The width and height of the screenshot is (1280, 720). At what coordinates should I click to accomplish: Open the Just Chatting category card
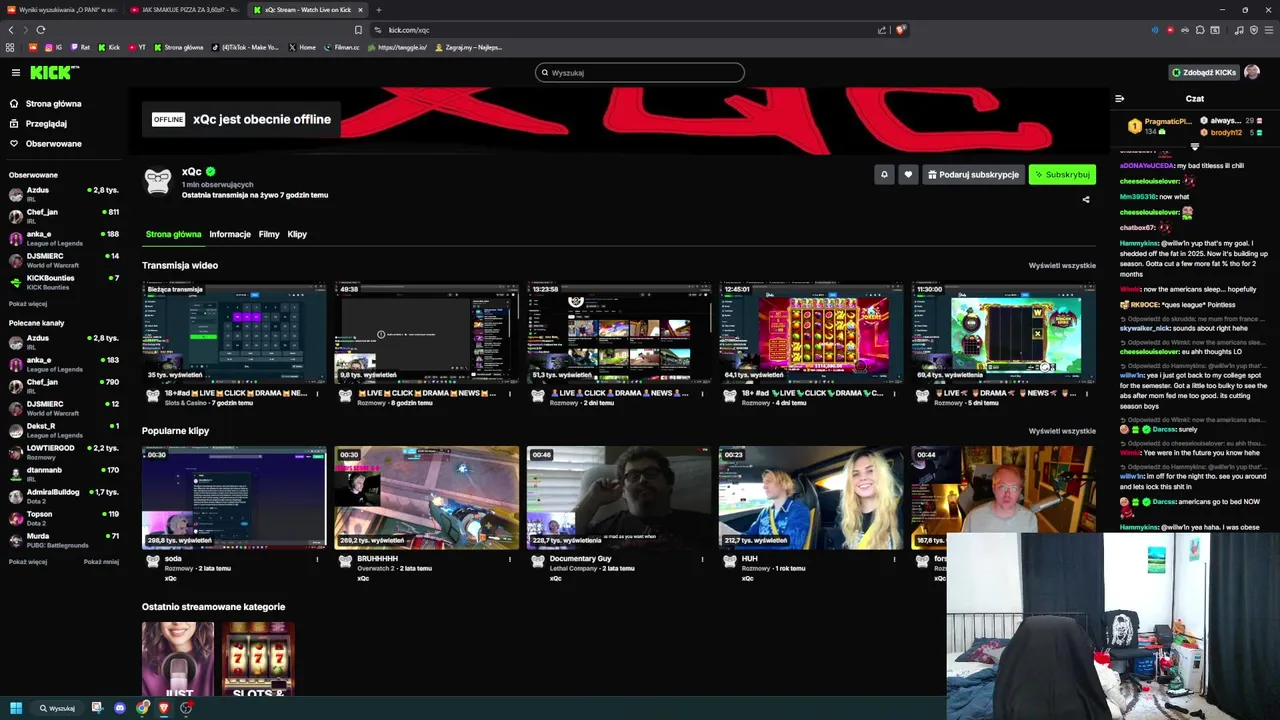(178, 660)
